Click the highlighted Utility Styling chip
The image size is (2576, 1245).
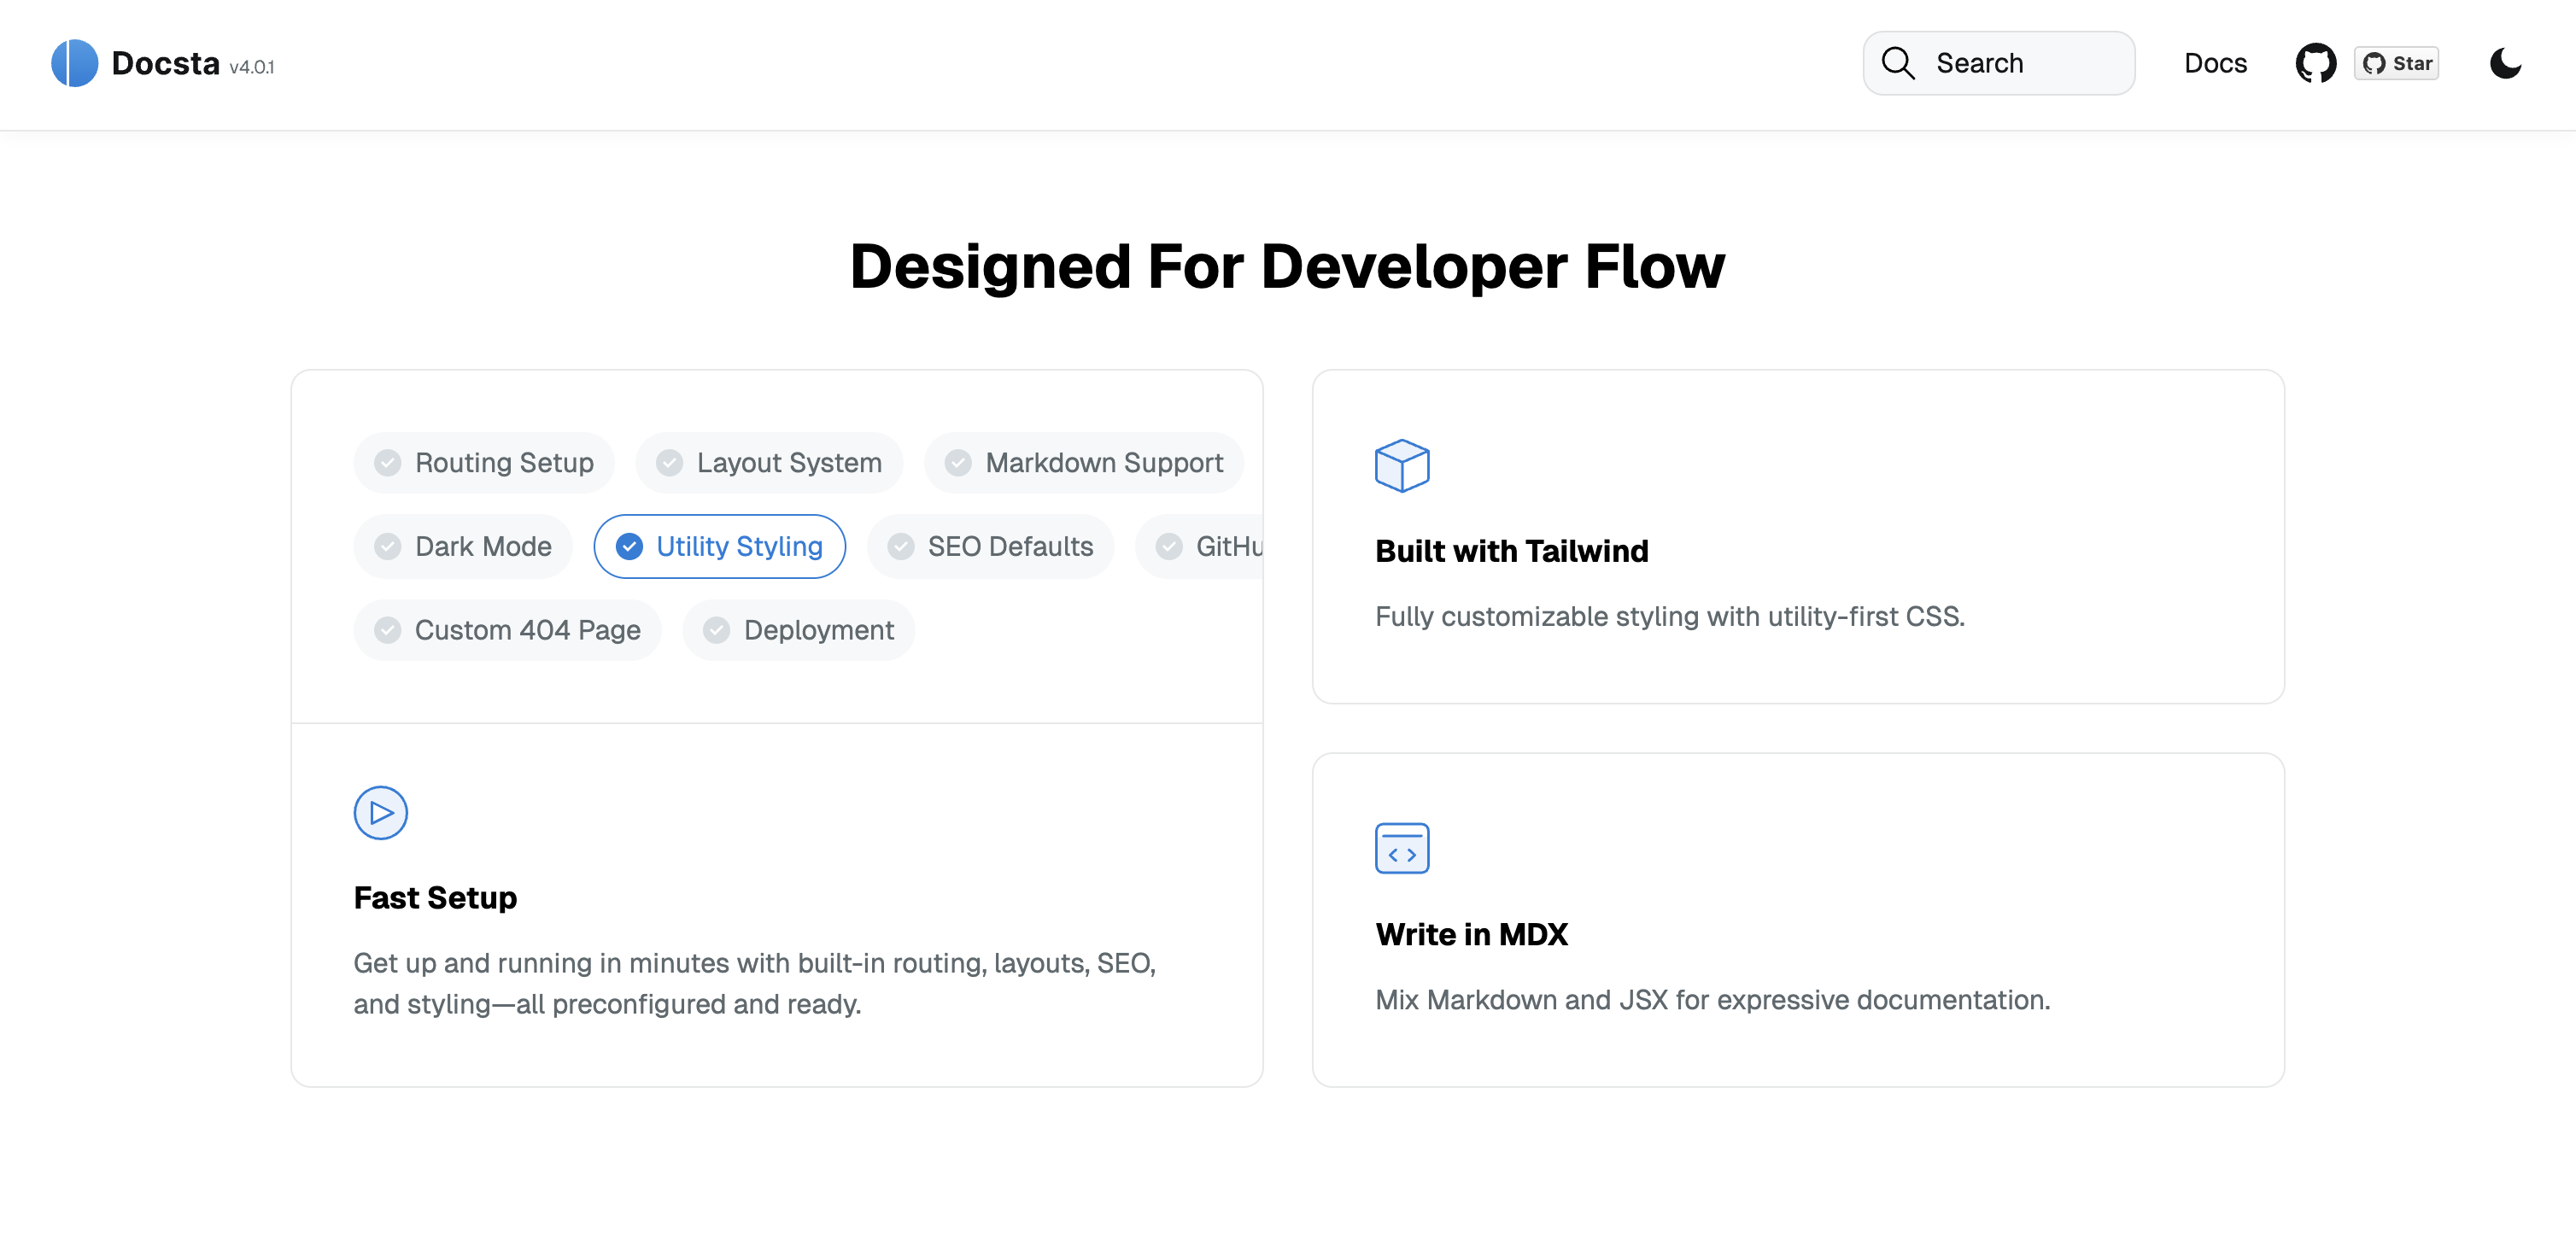tap(720, 547)
